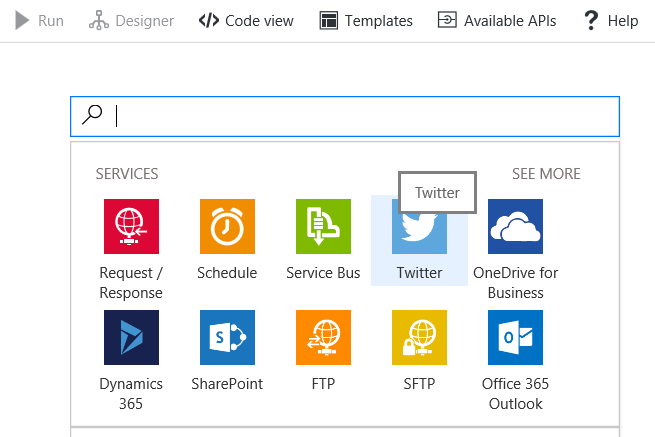Click the SEE MORE services link
The height and width of the screenshot is (437, 655).
tap(546, 174)
